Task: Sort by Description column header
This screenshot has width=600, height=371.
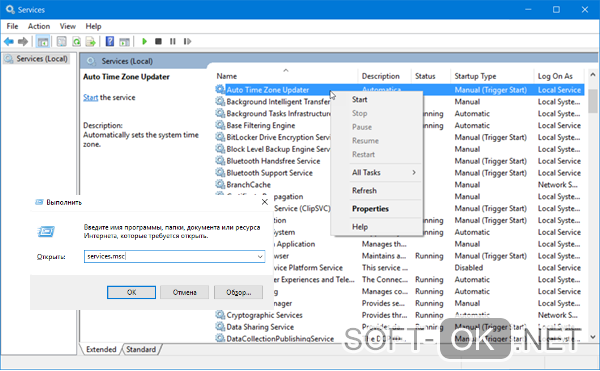Action: point(385,76)
